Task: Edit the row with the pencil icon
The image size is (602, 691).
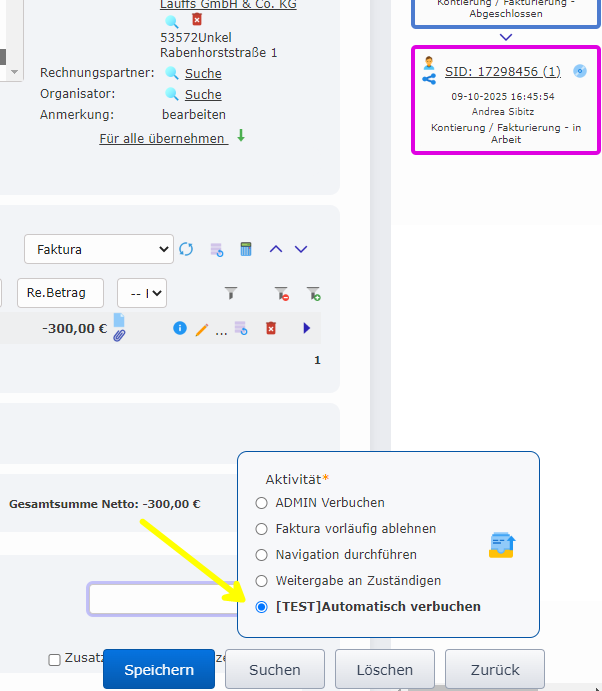Action: (201, 329)
